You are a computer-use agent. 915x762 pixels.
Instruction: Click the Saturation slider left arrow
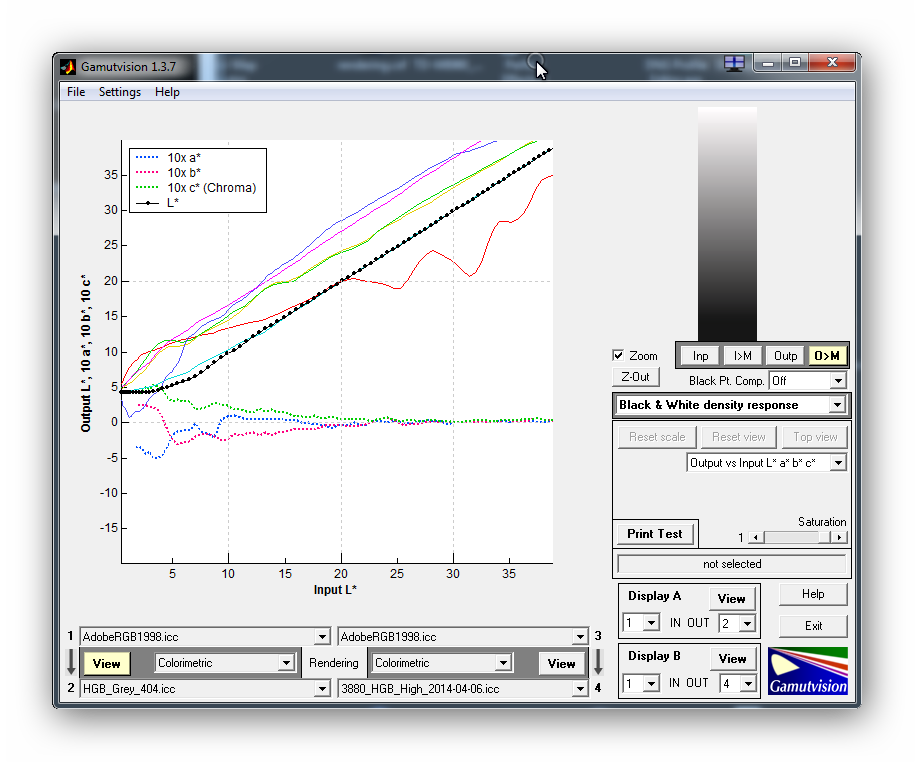point(756,538)
